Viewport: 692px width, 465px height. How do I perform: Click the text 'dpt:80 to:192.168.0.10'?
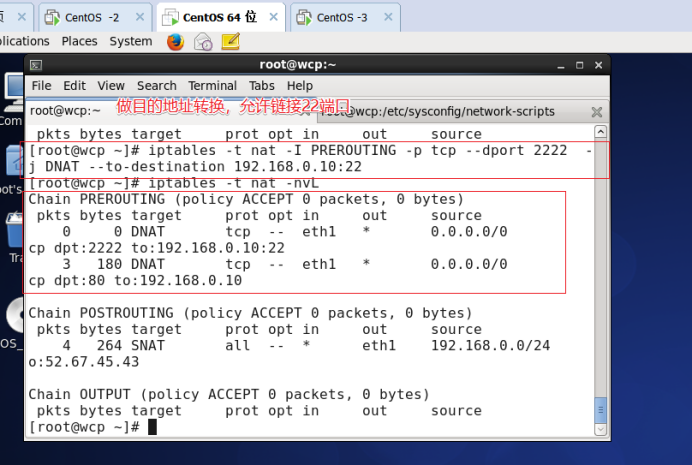[x=148, y=281]
